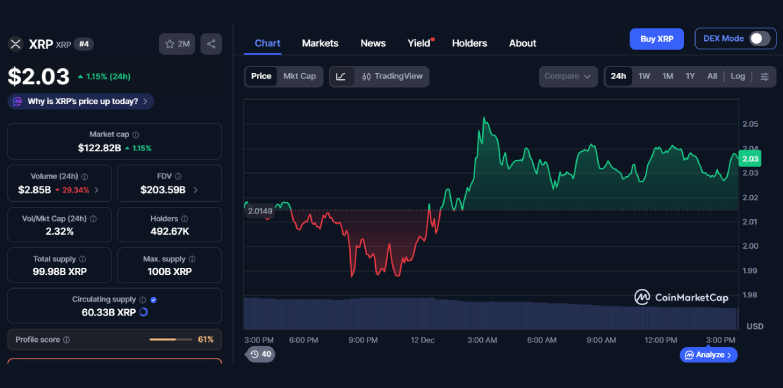Image resolution: width=783 pixels, height=388 pixels.
Task: Click the Holders info icon
Action: [x=185, y=219]
